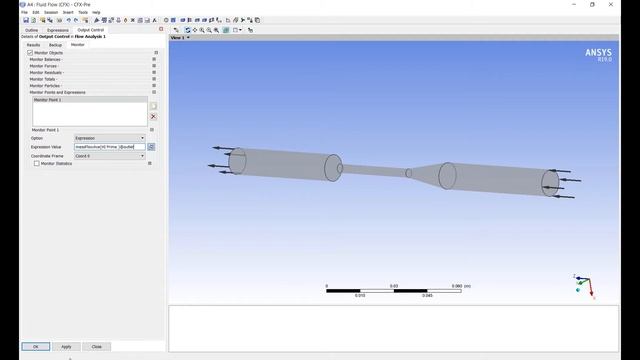Switch to the Expressions tab

click(x=58, y=30)
